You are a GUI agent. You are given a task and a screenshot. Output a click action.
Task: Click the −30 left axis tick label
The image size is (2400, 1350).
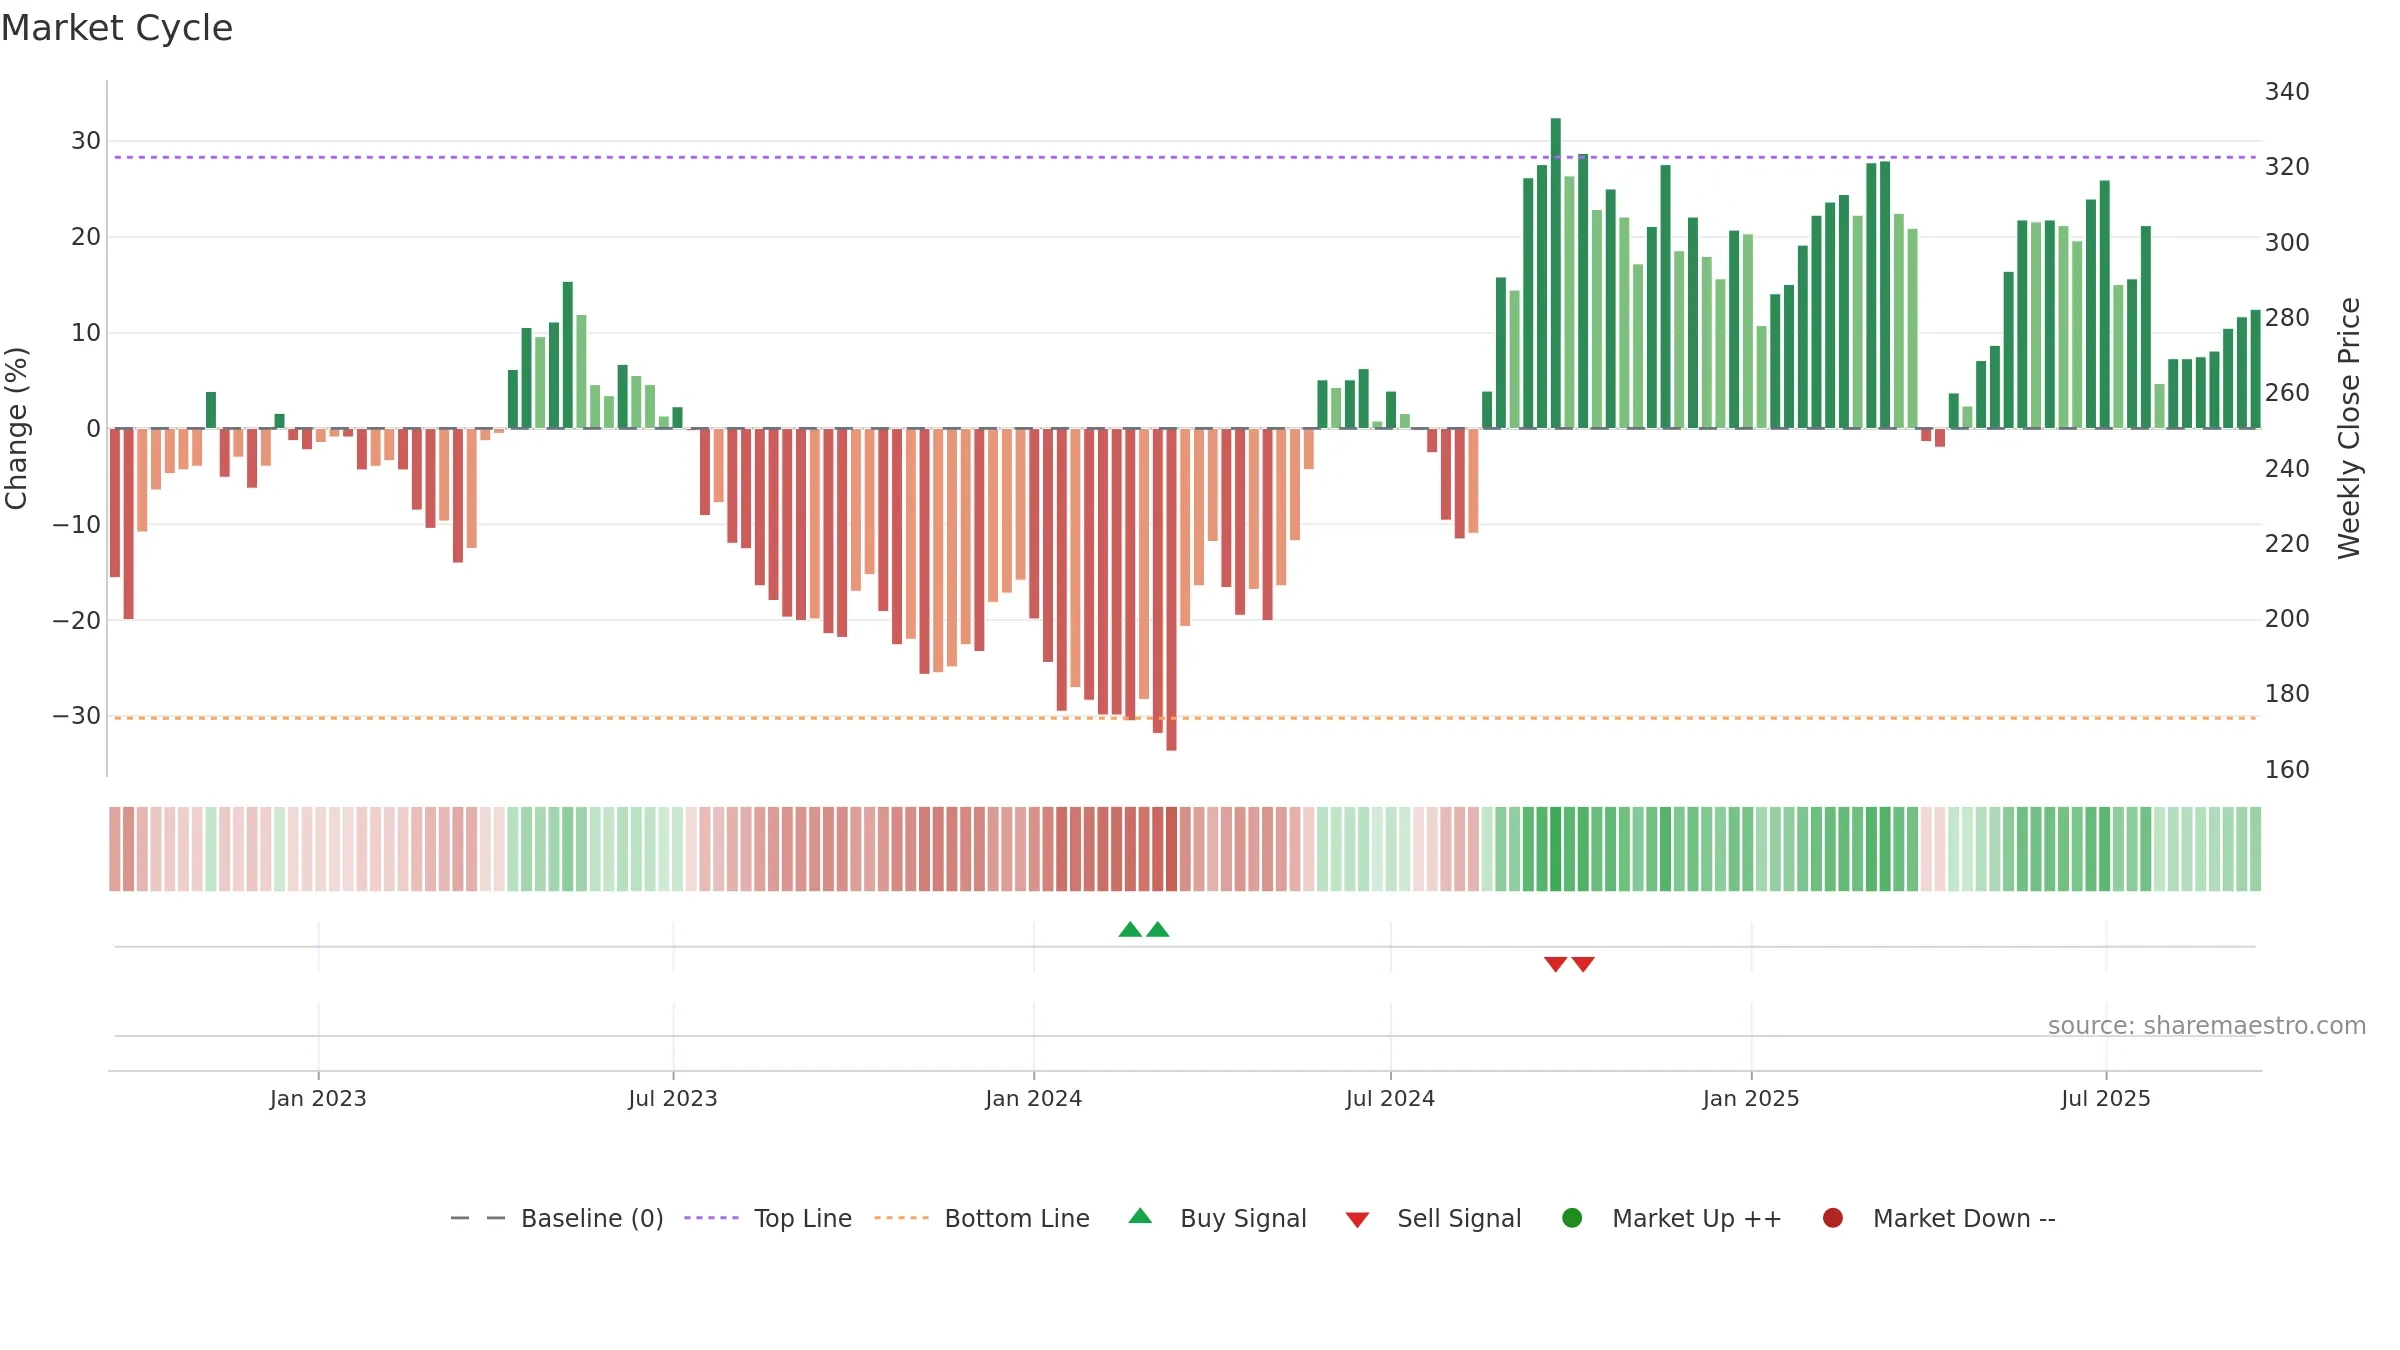pos(76,716)
